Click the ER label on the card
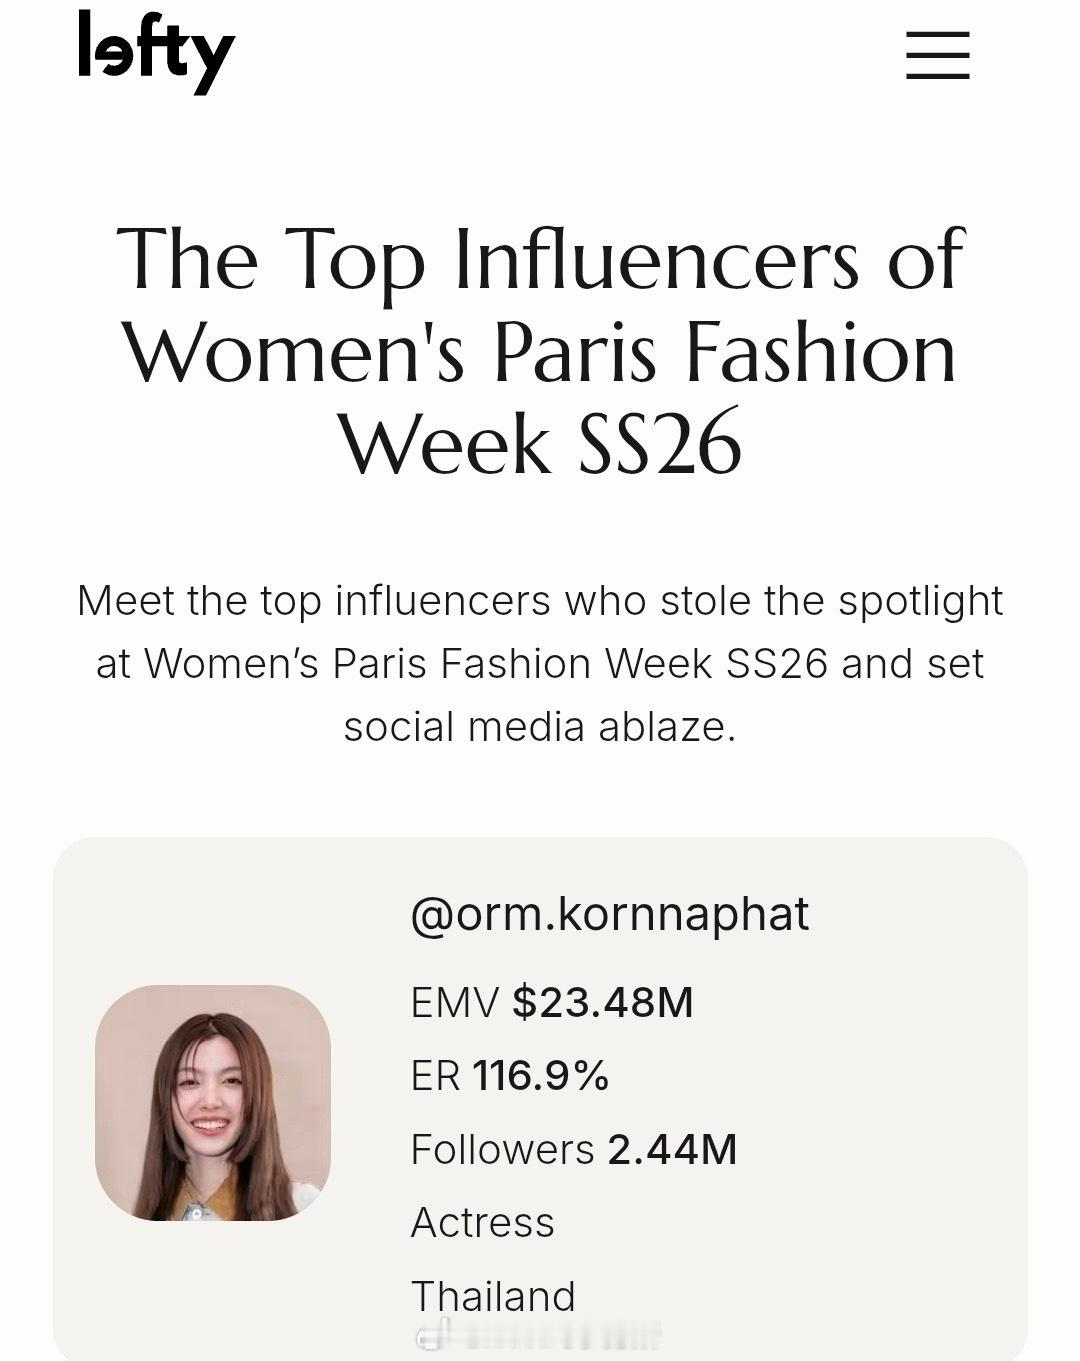The image size is (1080, 1361). 435,1076
